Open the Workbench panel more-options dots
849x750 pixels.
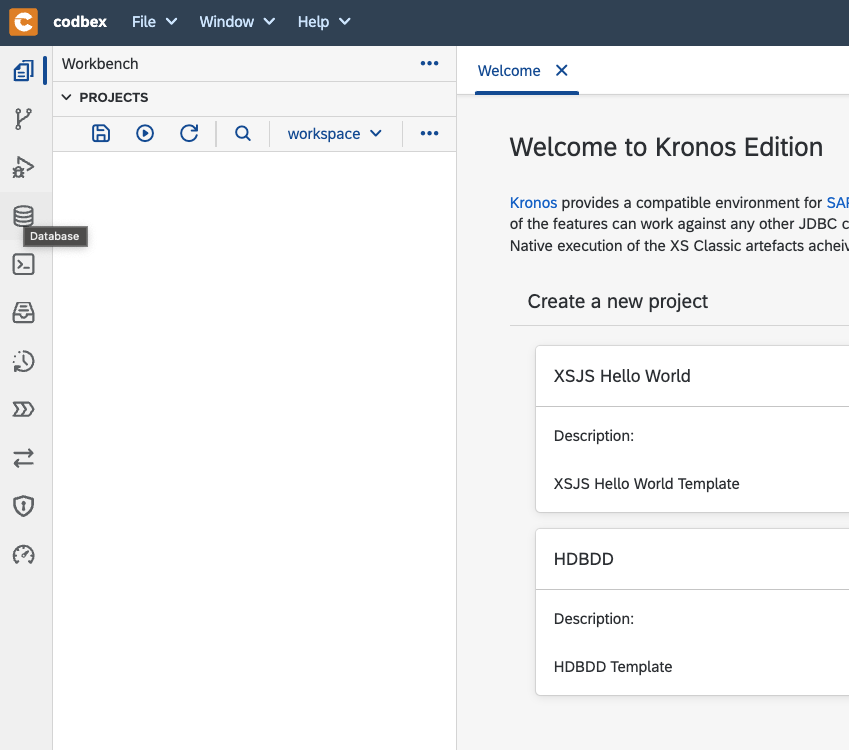point(429,63)
